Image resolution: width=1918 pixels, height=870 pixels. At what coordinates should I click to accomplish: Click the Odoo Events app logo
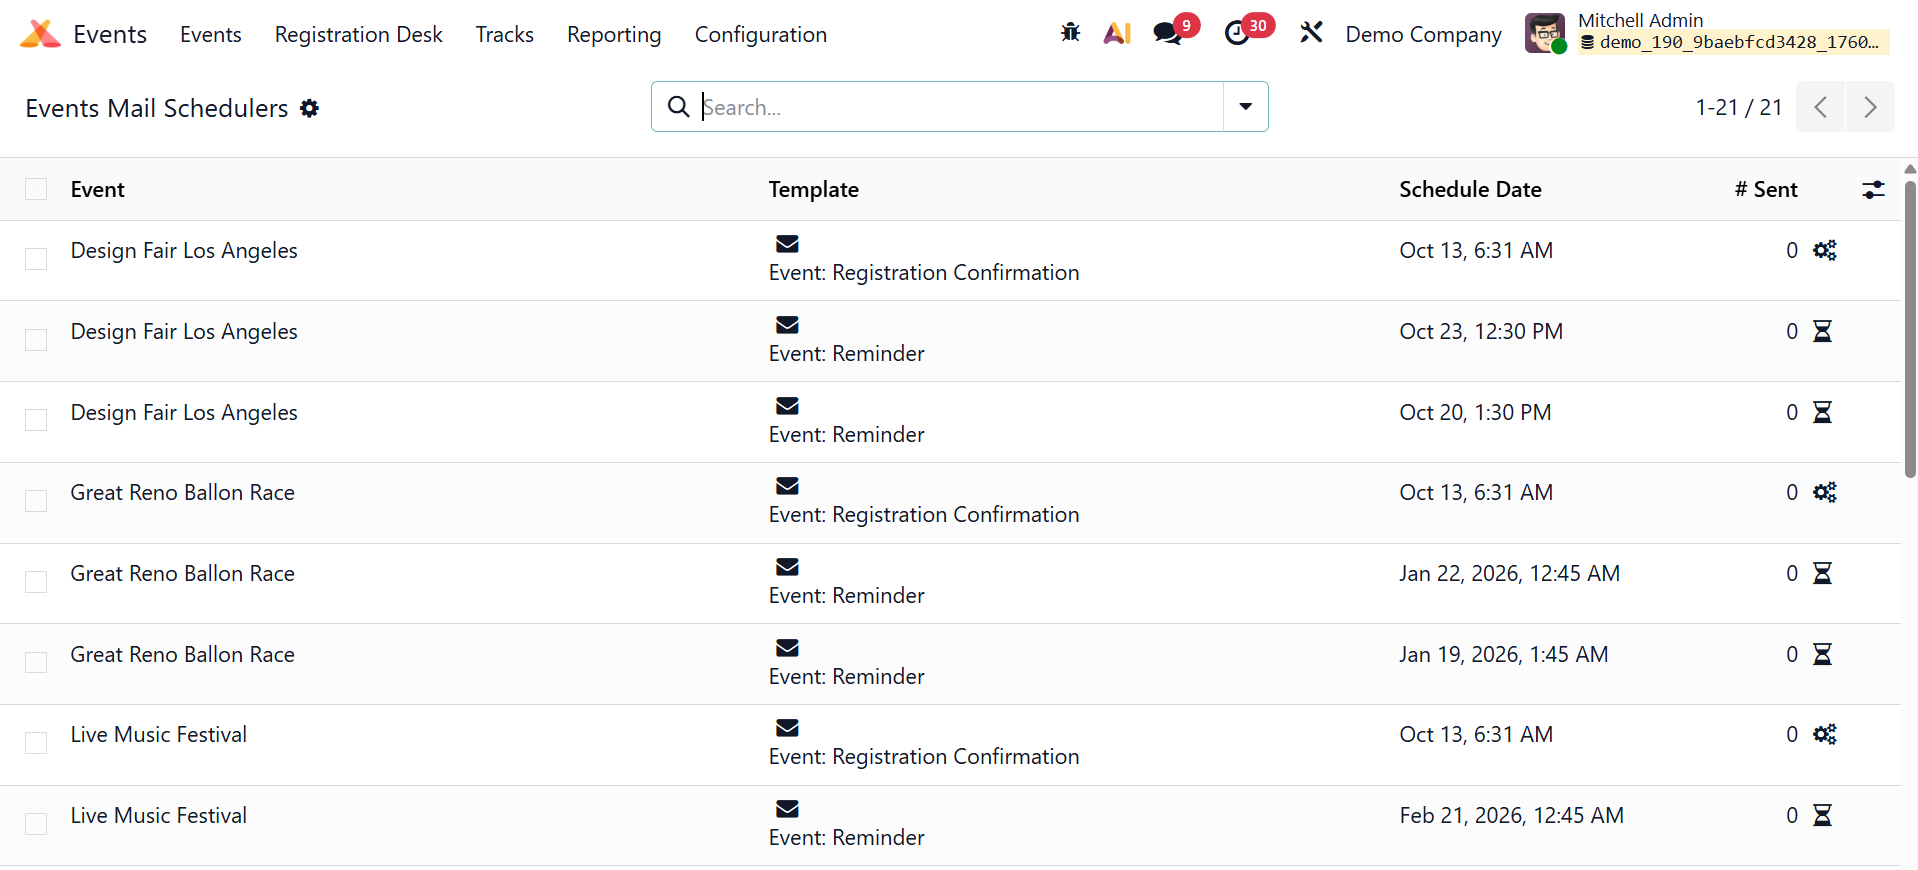tap(40, 34)
